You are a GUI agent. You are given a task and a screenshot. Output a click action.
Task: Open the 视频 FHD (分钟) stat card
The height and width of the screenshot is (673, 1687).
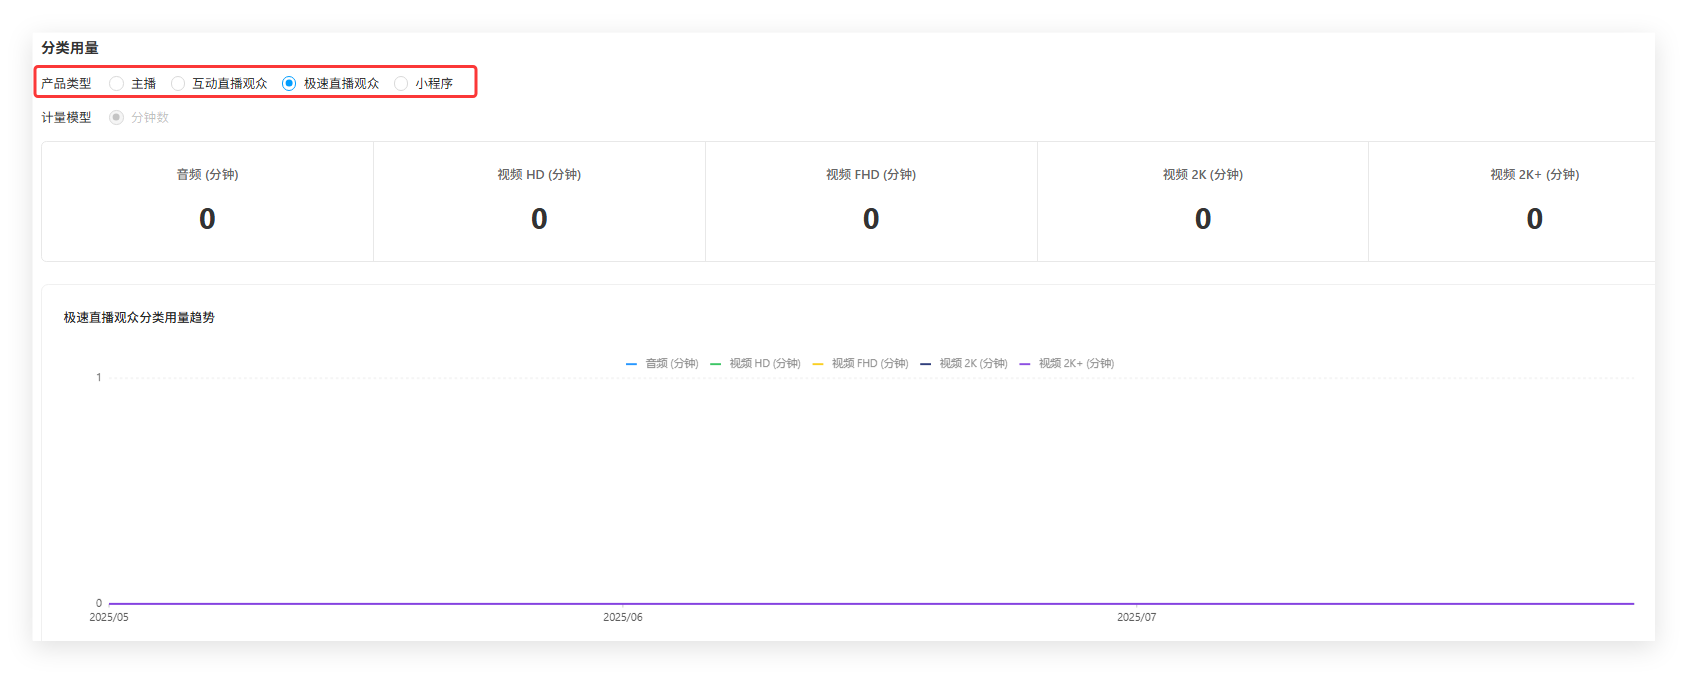click(871, 202)
